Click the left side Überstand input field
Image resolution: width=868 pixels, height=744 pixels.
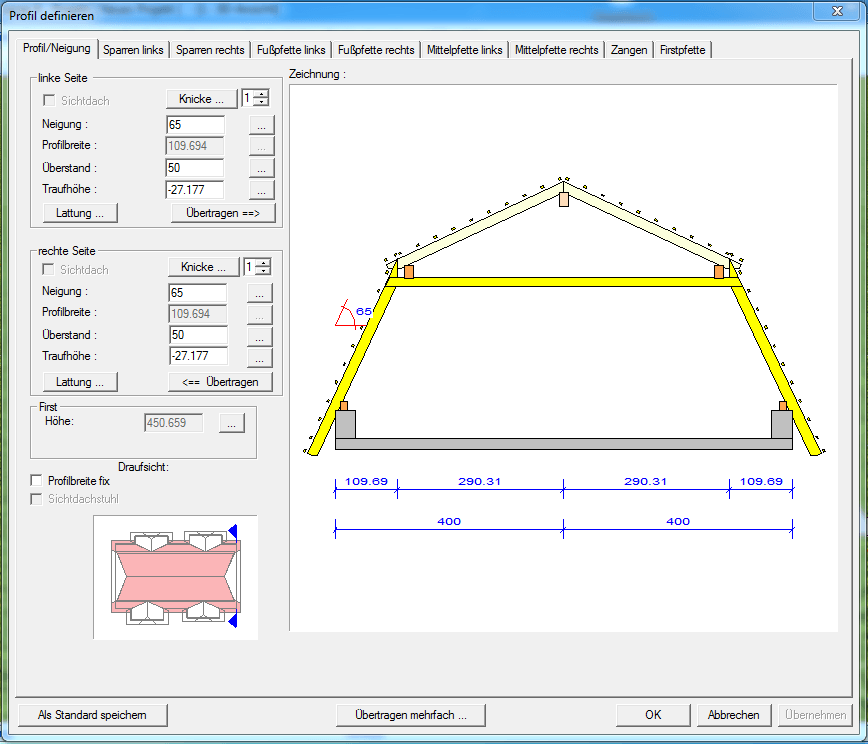(x=195, y=168)
